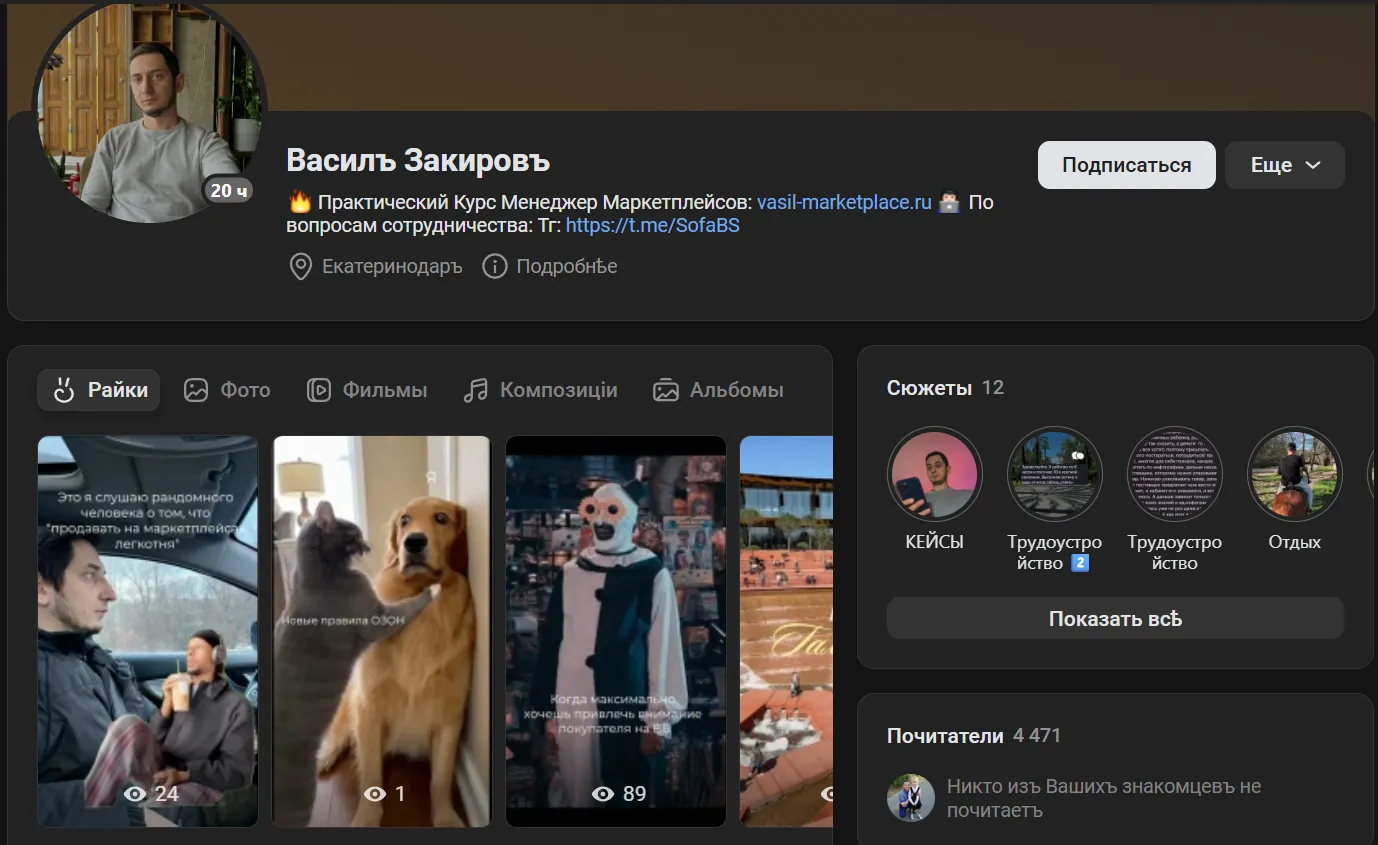Screen dimensions: 1378x845
Task: Open the cat and dog clip
Action: tap(382, 631)
